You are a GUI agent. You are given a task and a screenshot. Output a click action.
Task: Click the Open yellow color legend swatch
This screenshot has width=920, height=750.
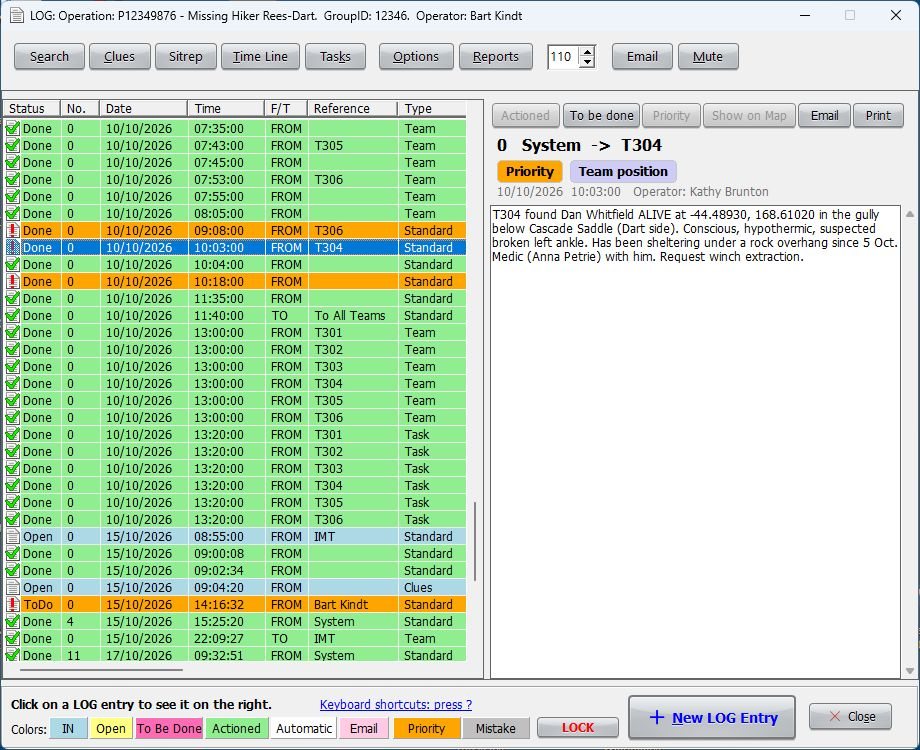(x=111, y=728)
